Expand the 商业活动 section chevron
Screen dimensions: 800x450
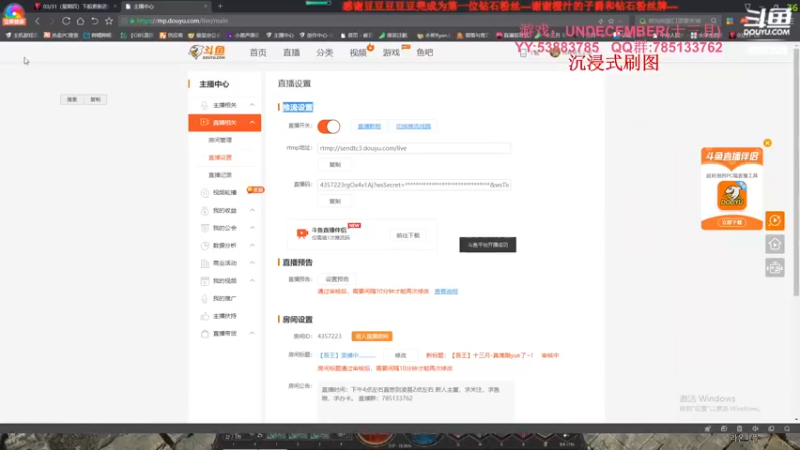252,262
